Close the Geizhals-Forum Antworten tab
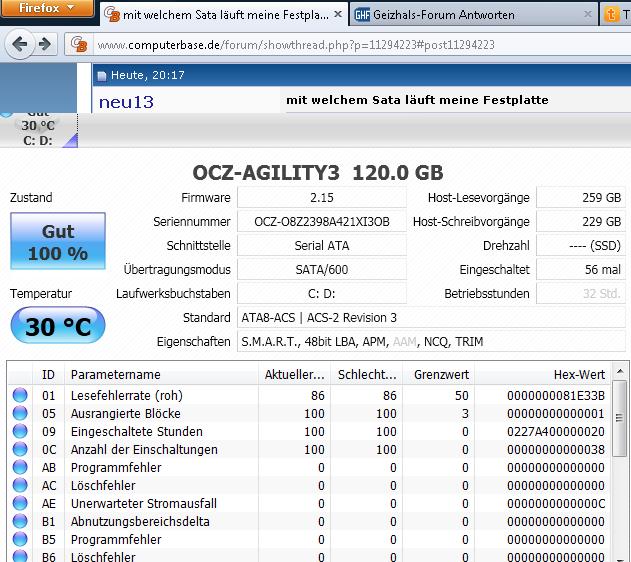The width and height of the screenshot is (631, 562). [x=588, y=14]
